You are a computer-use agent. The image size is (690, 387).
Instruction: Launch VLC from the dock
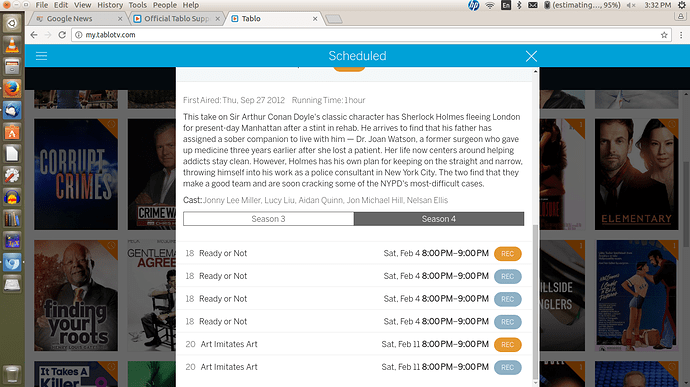[x=12, y=45]
